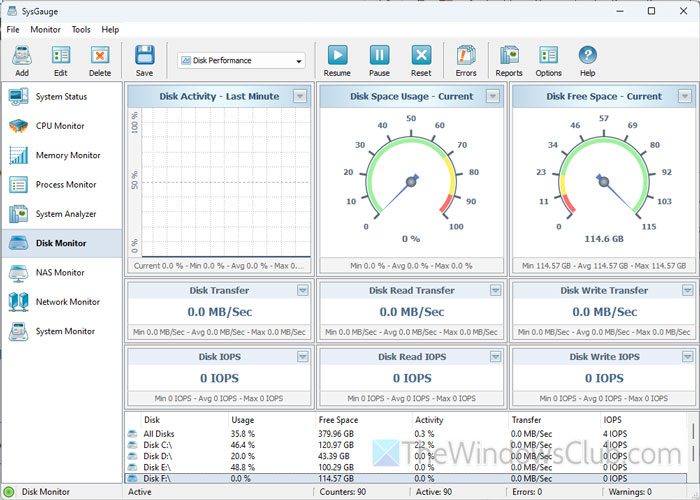The height and width of the screenshot is (500, 700).
Task: Open the File menu
Action: point(13,30)
